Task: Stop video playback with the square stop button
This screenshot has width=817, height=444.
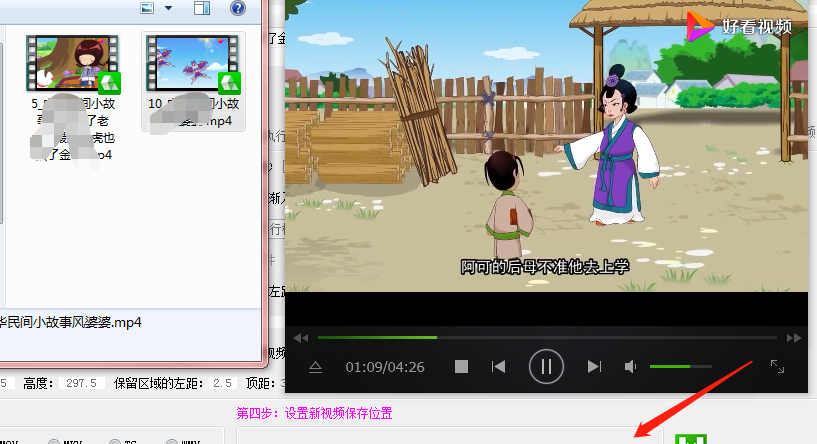Action: (x=461, y=367)
